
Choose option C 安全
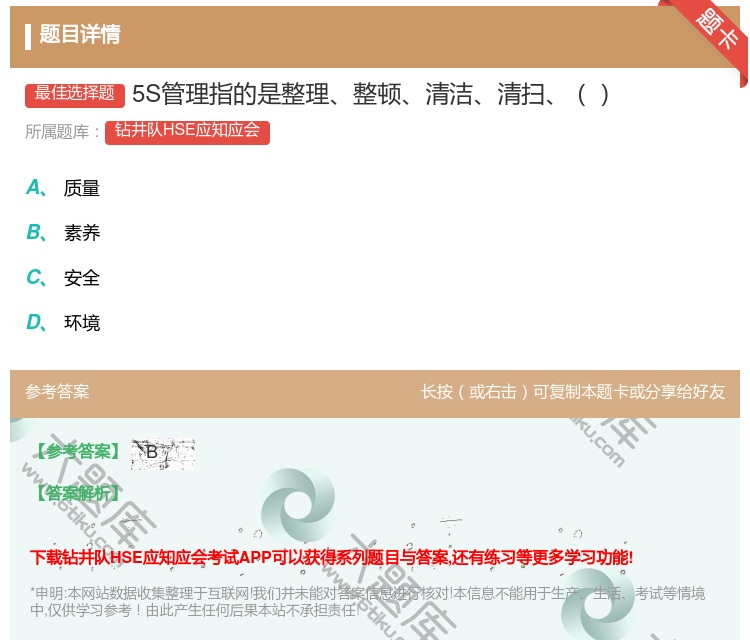tap(63, 278)
